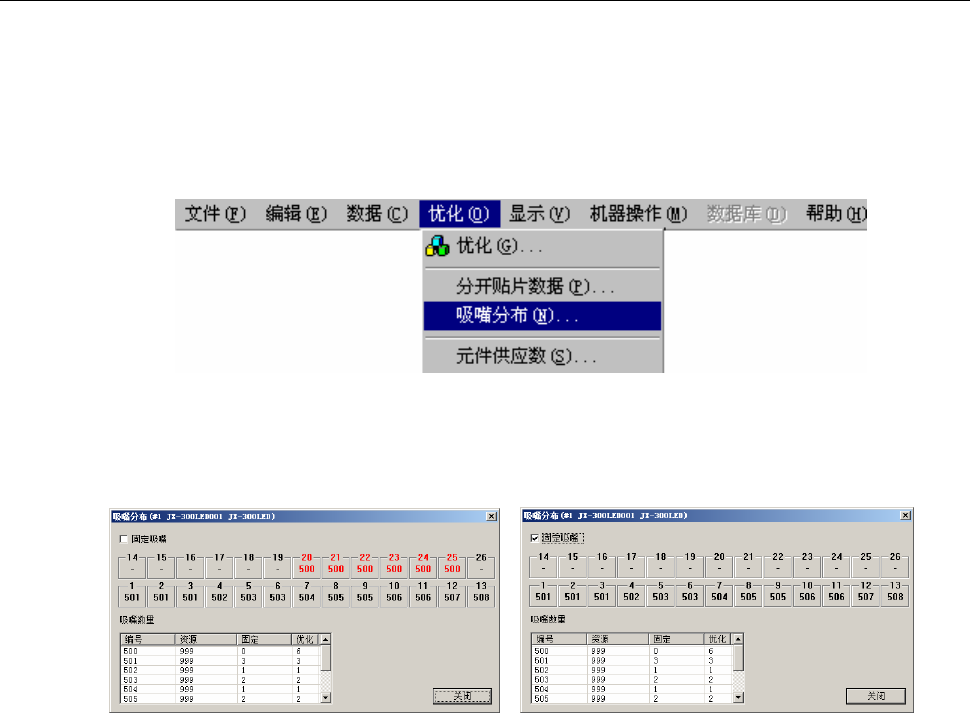
Task: Select red nozzle slot 22 in left dialog
Action: coord(365,564)
